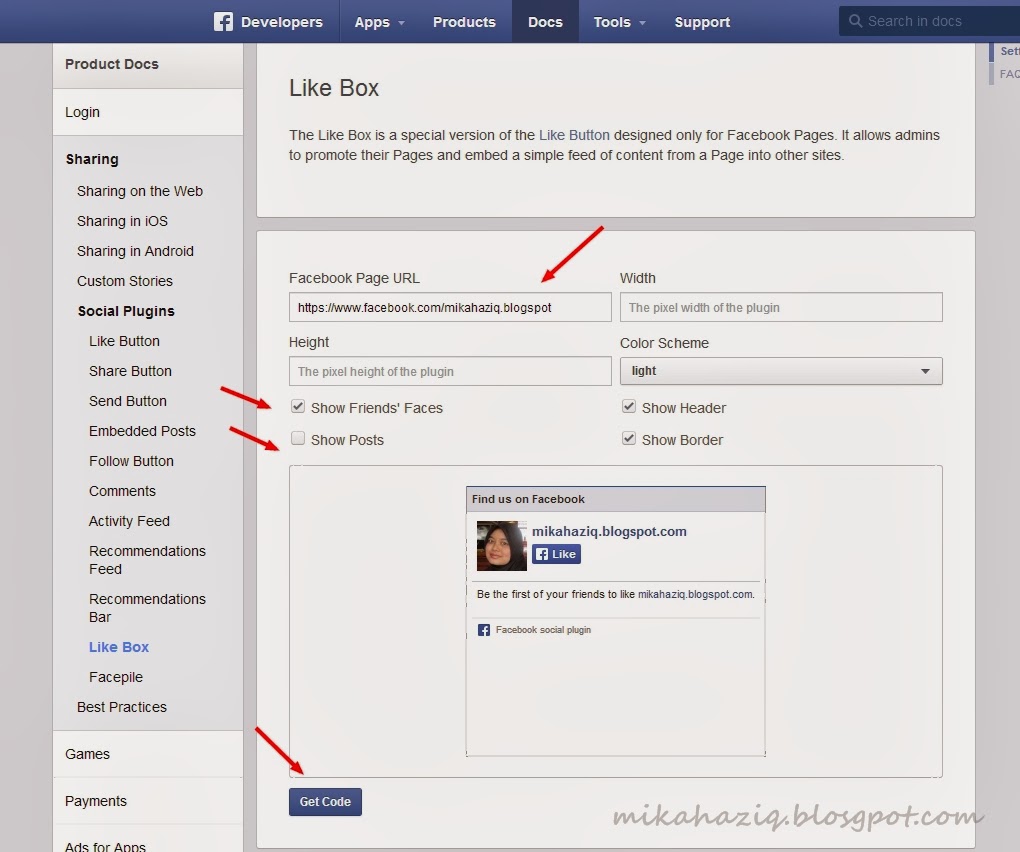The image size is (1020, 852).
Task: Expand the Apps menu in top bar
Action: pos(379,21)
